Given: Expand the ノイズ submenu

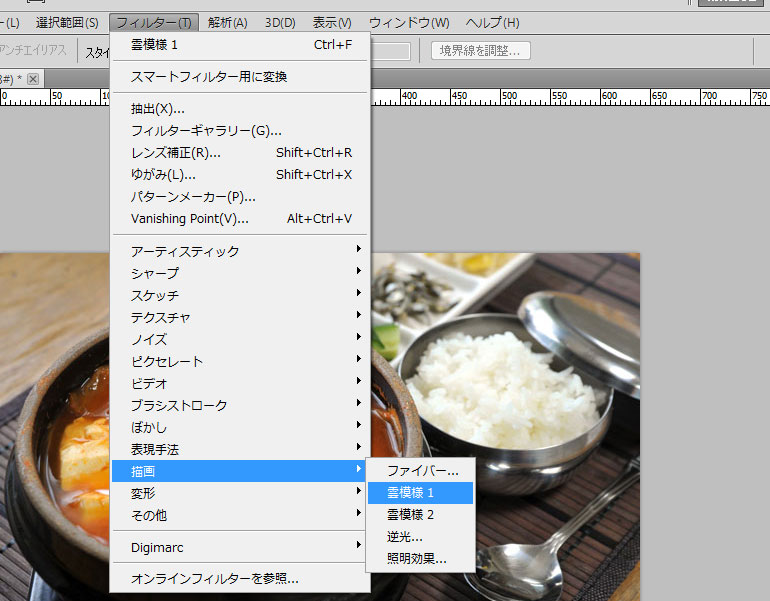Looking at the screenshot, I should coord(241,339).
